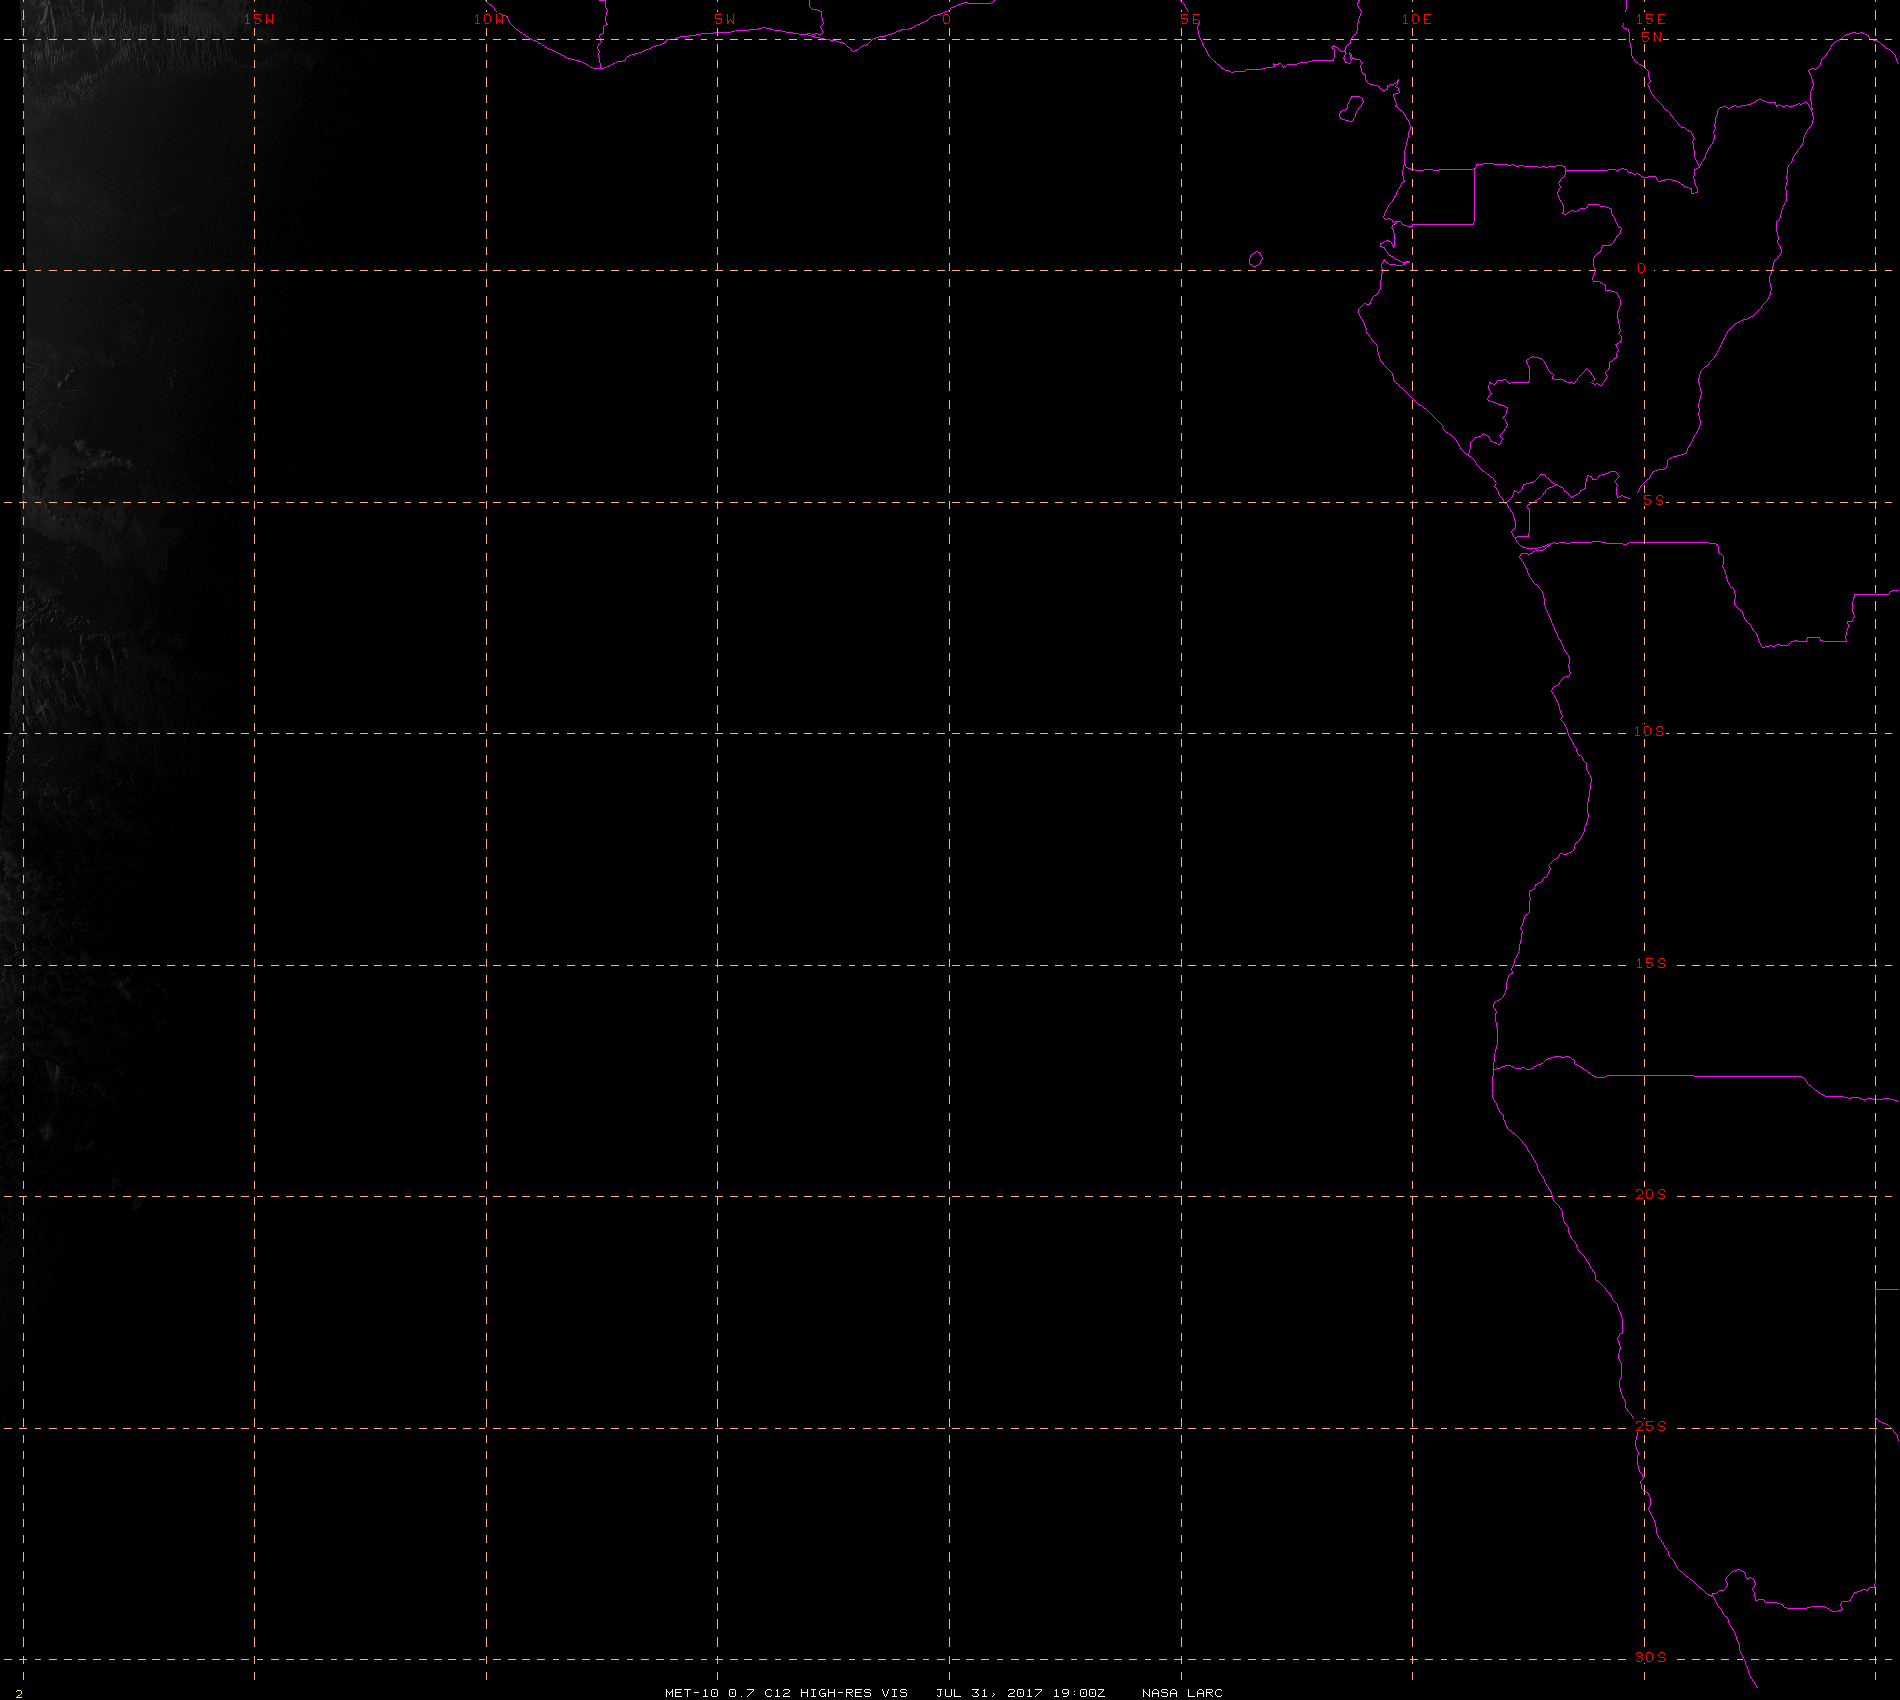Image resolution: width=1900 pixels, height=1700 pixels.
Task: Click the 15W longitude label
Action: (260, 19)
